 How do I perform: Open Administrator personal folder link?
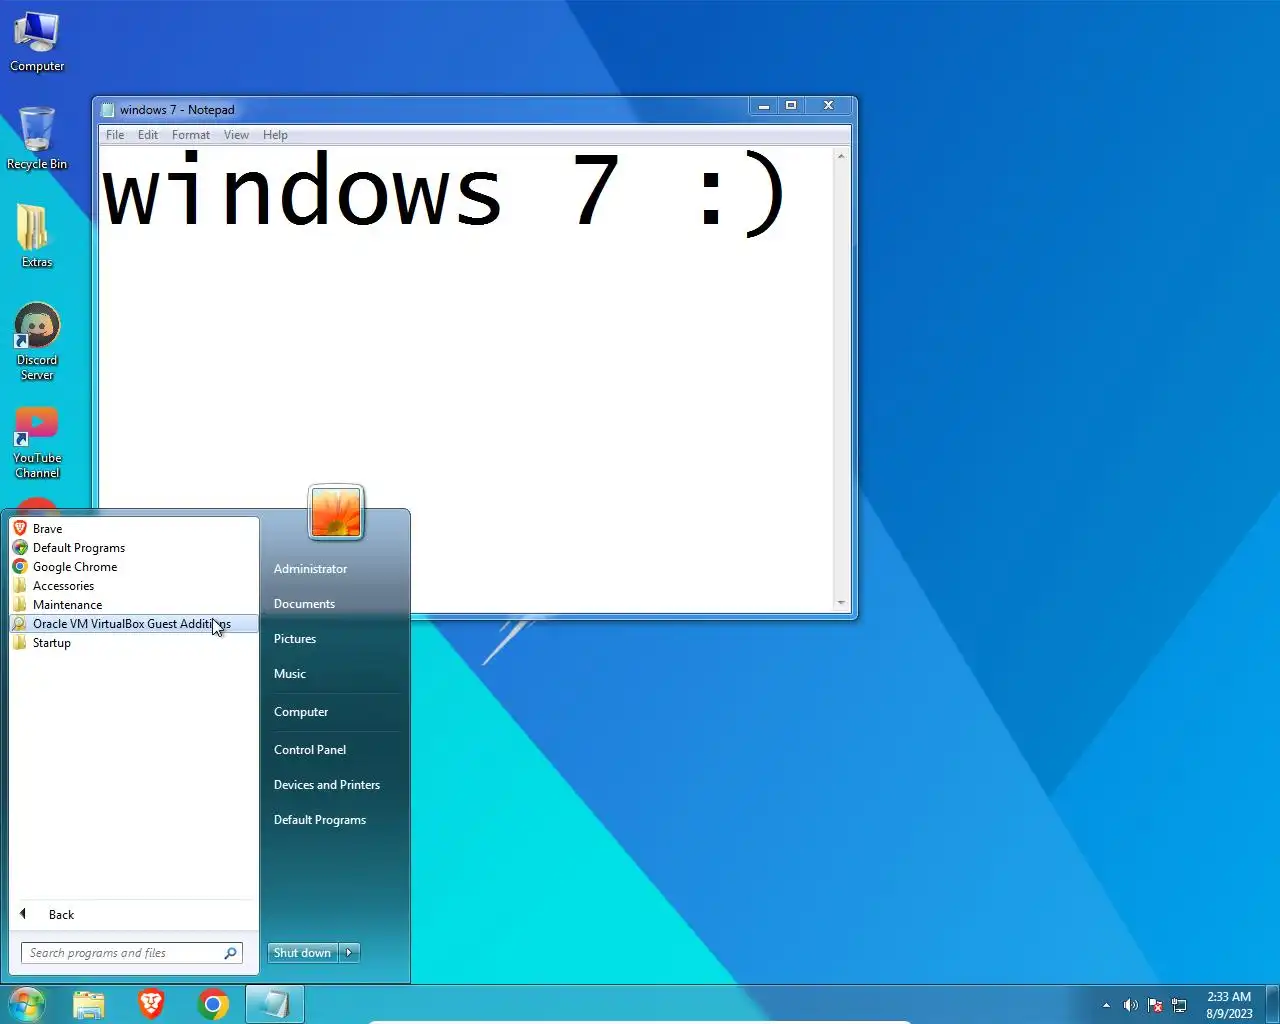[310, 568]
